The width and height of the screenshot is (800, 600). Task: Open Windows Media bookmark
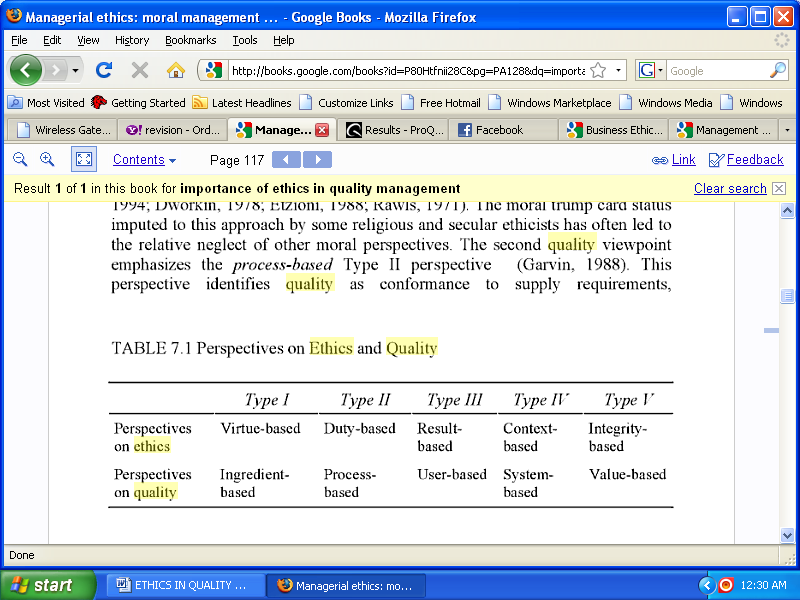[x=666, y=103]
